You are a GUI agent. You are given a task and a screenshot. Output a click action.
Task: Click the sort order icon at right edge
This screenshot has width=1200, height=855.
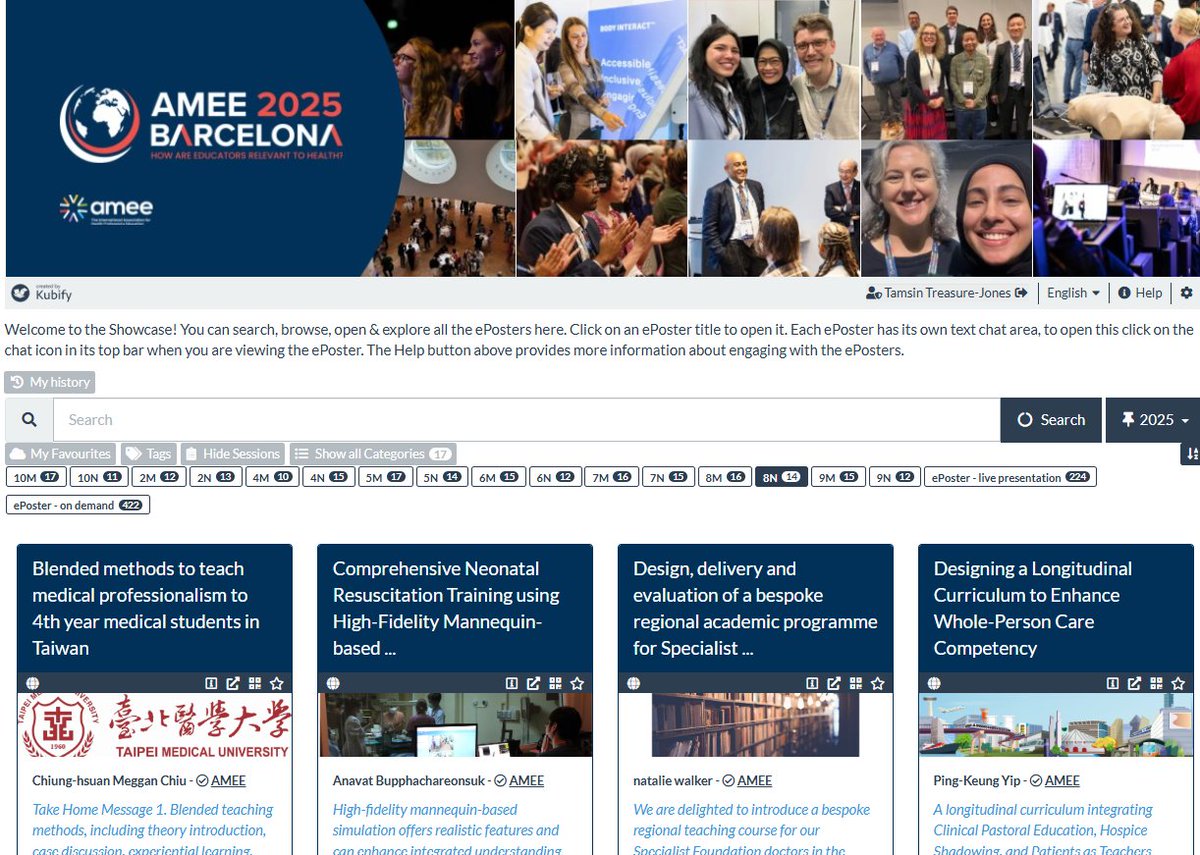point(1191,454)
